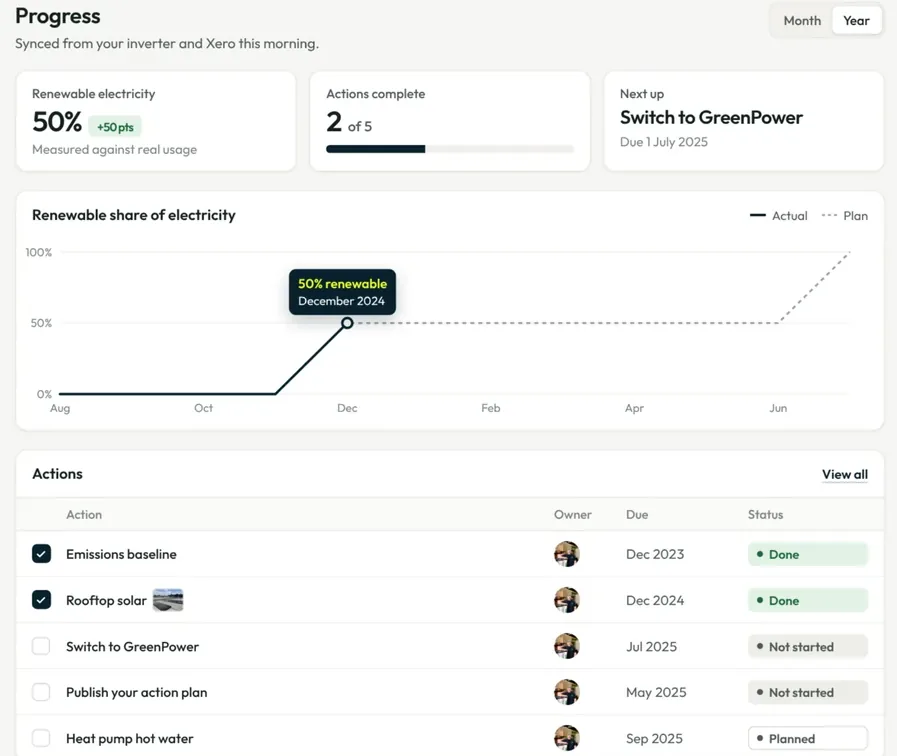Click the owner avatar for Publish your action plan
897x756 pixels.
567,692
